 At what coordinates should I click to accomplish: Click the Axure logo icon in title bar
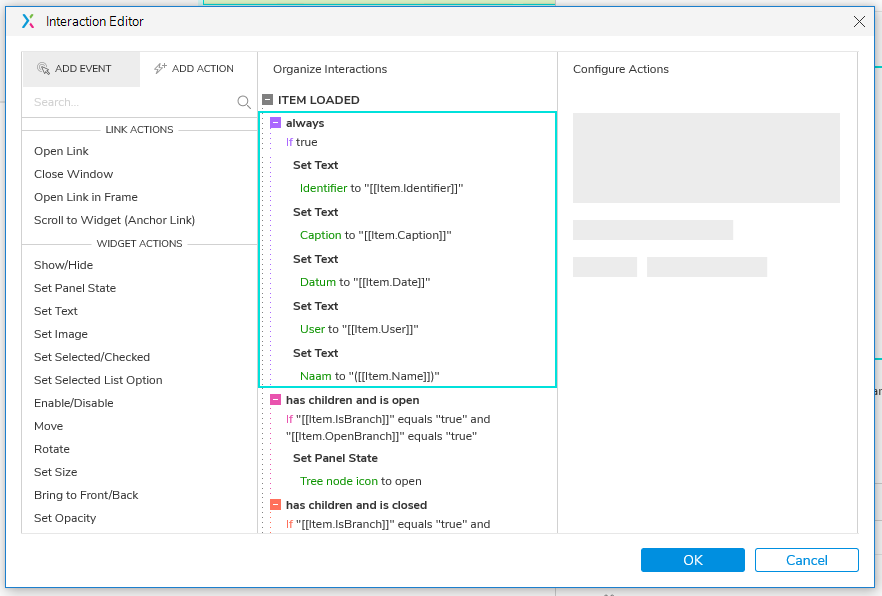28,21
